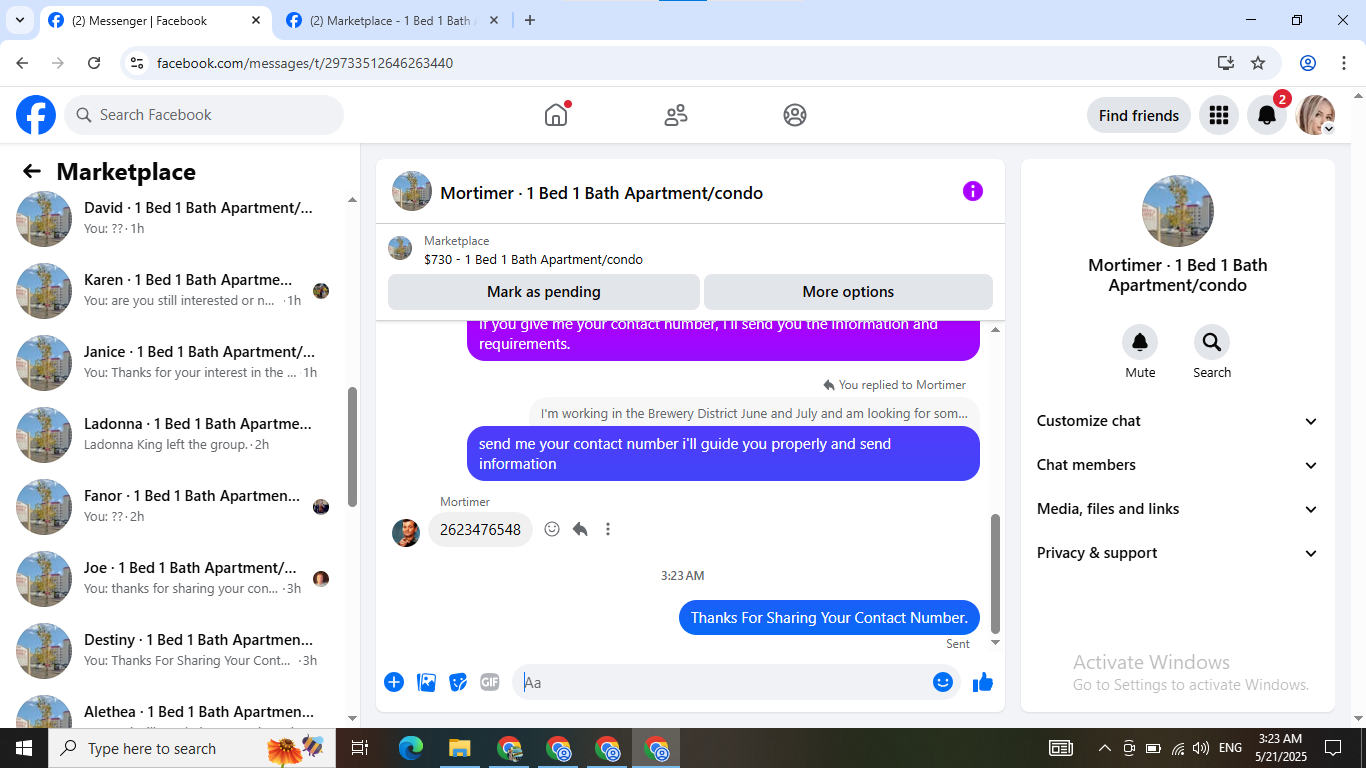Go back using the Marketplace back arrow
Viewport: 1366px width, 768px height.
[32, 172]
